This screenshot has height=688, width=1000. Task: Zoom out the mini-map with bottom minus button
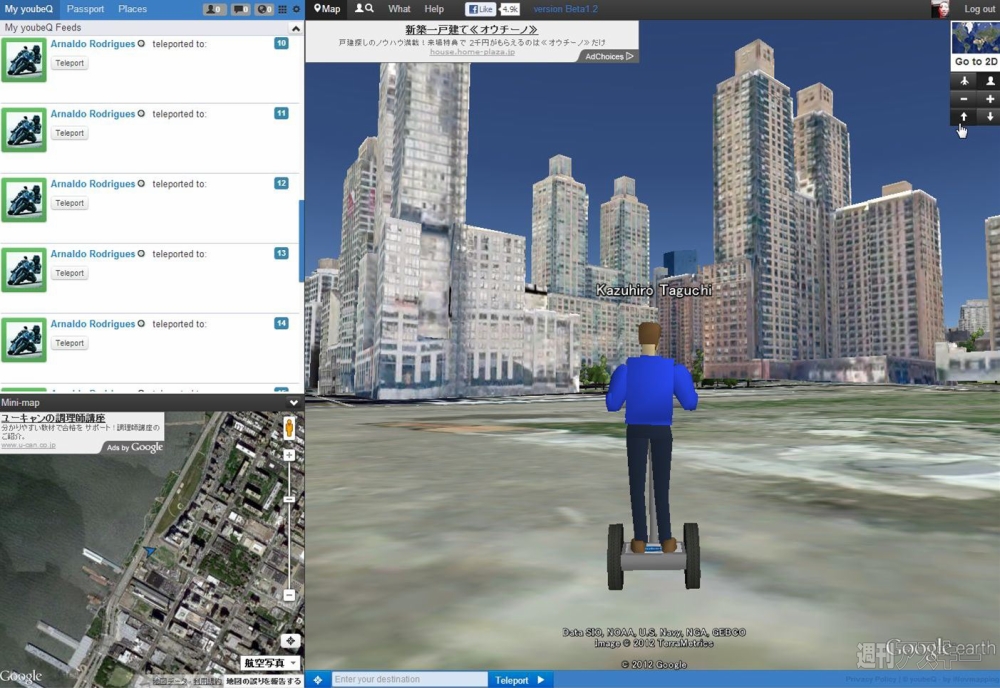(x=289, y=595)
